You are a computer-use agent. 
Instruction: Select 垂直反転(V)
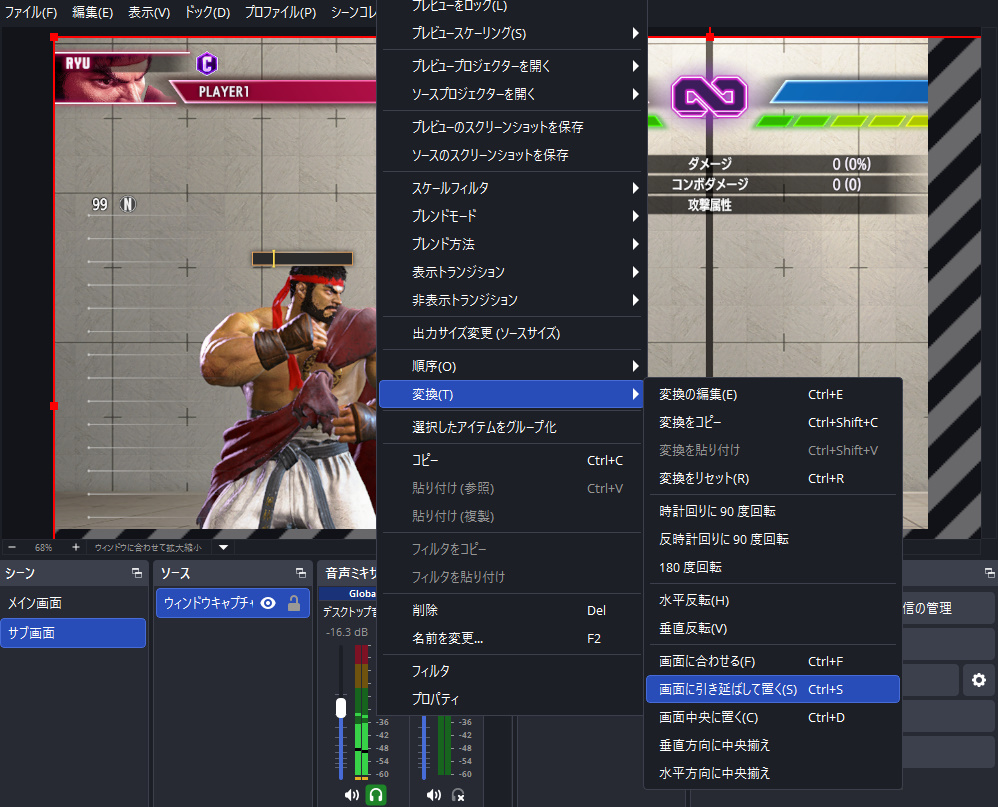click(773, 628)
